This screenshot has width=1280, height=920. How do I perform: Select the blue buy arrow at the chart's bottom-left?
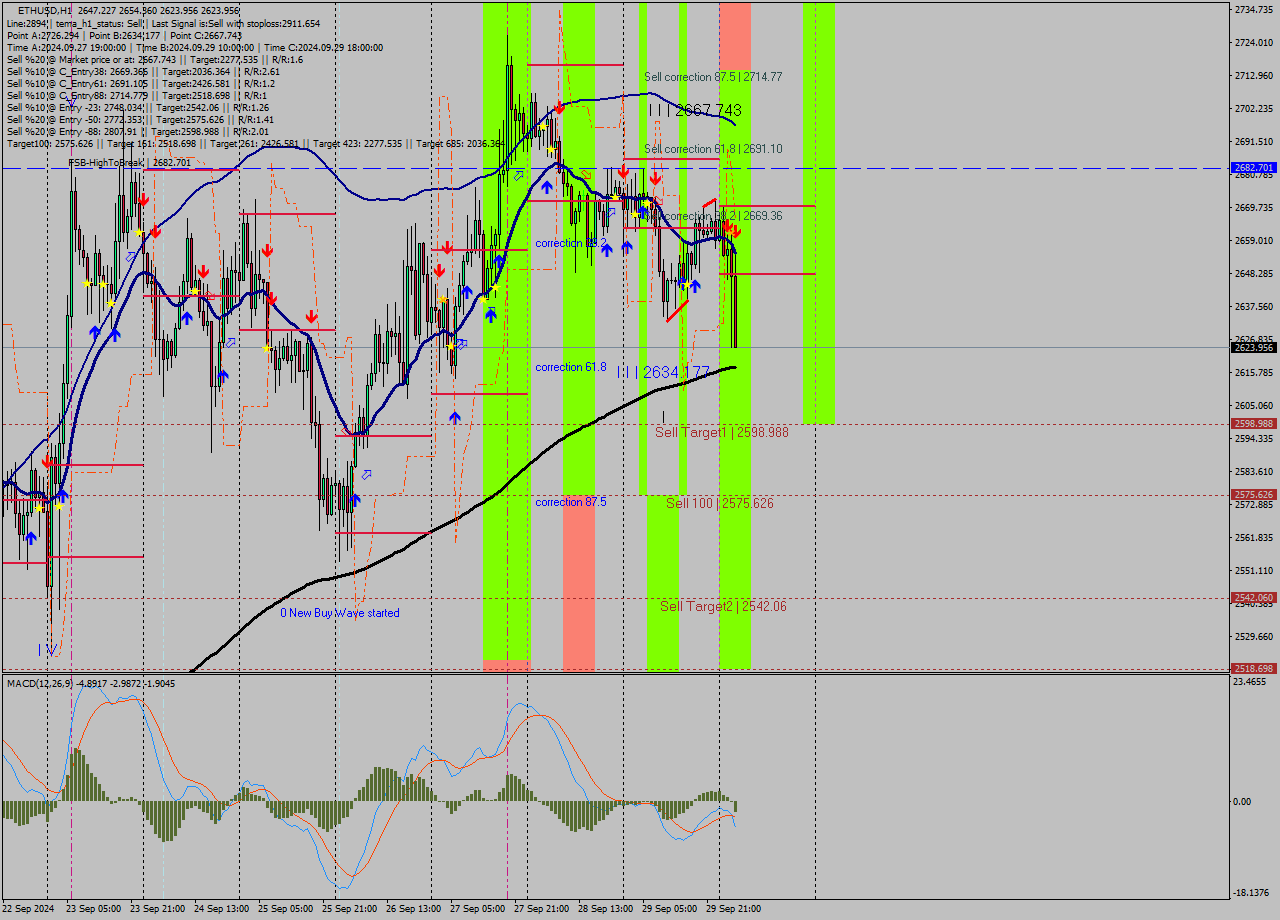click(x=31, y=538)
